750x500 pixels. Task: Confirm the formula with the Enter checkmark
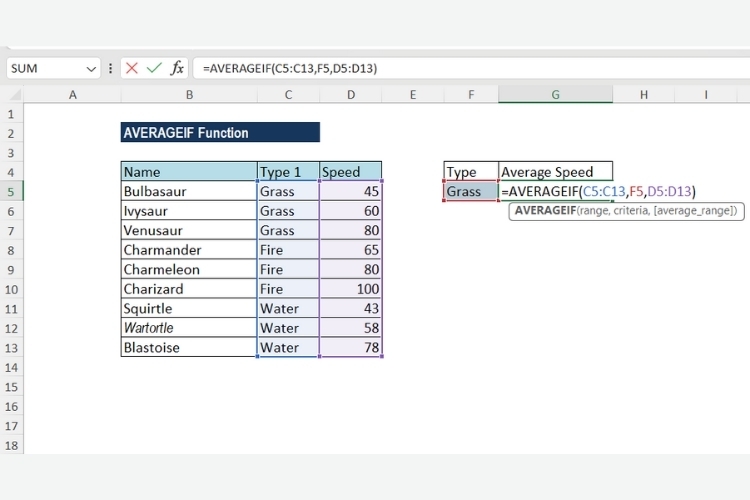154,68
